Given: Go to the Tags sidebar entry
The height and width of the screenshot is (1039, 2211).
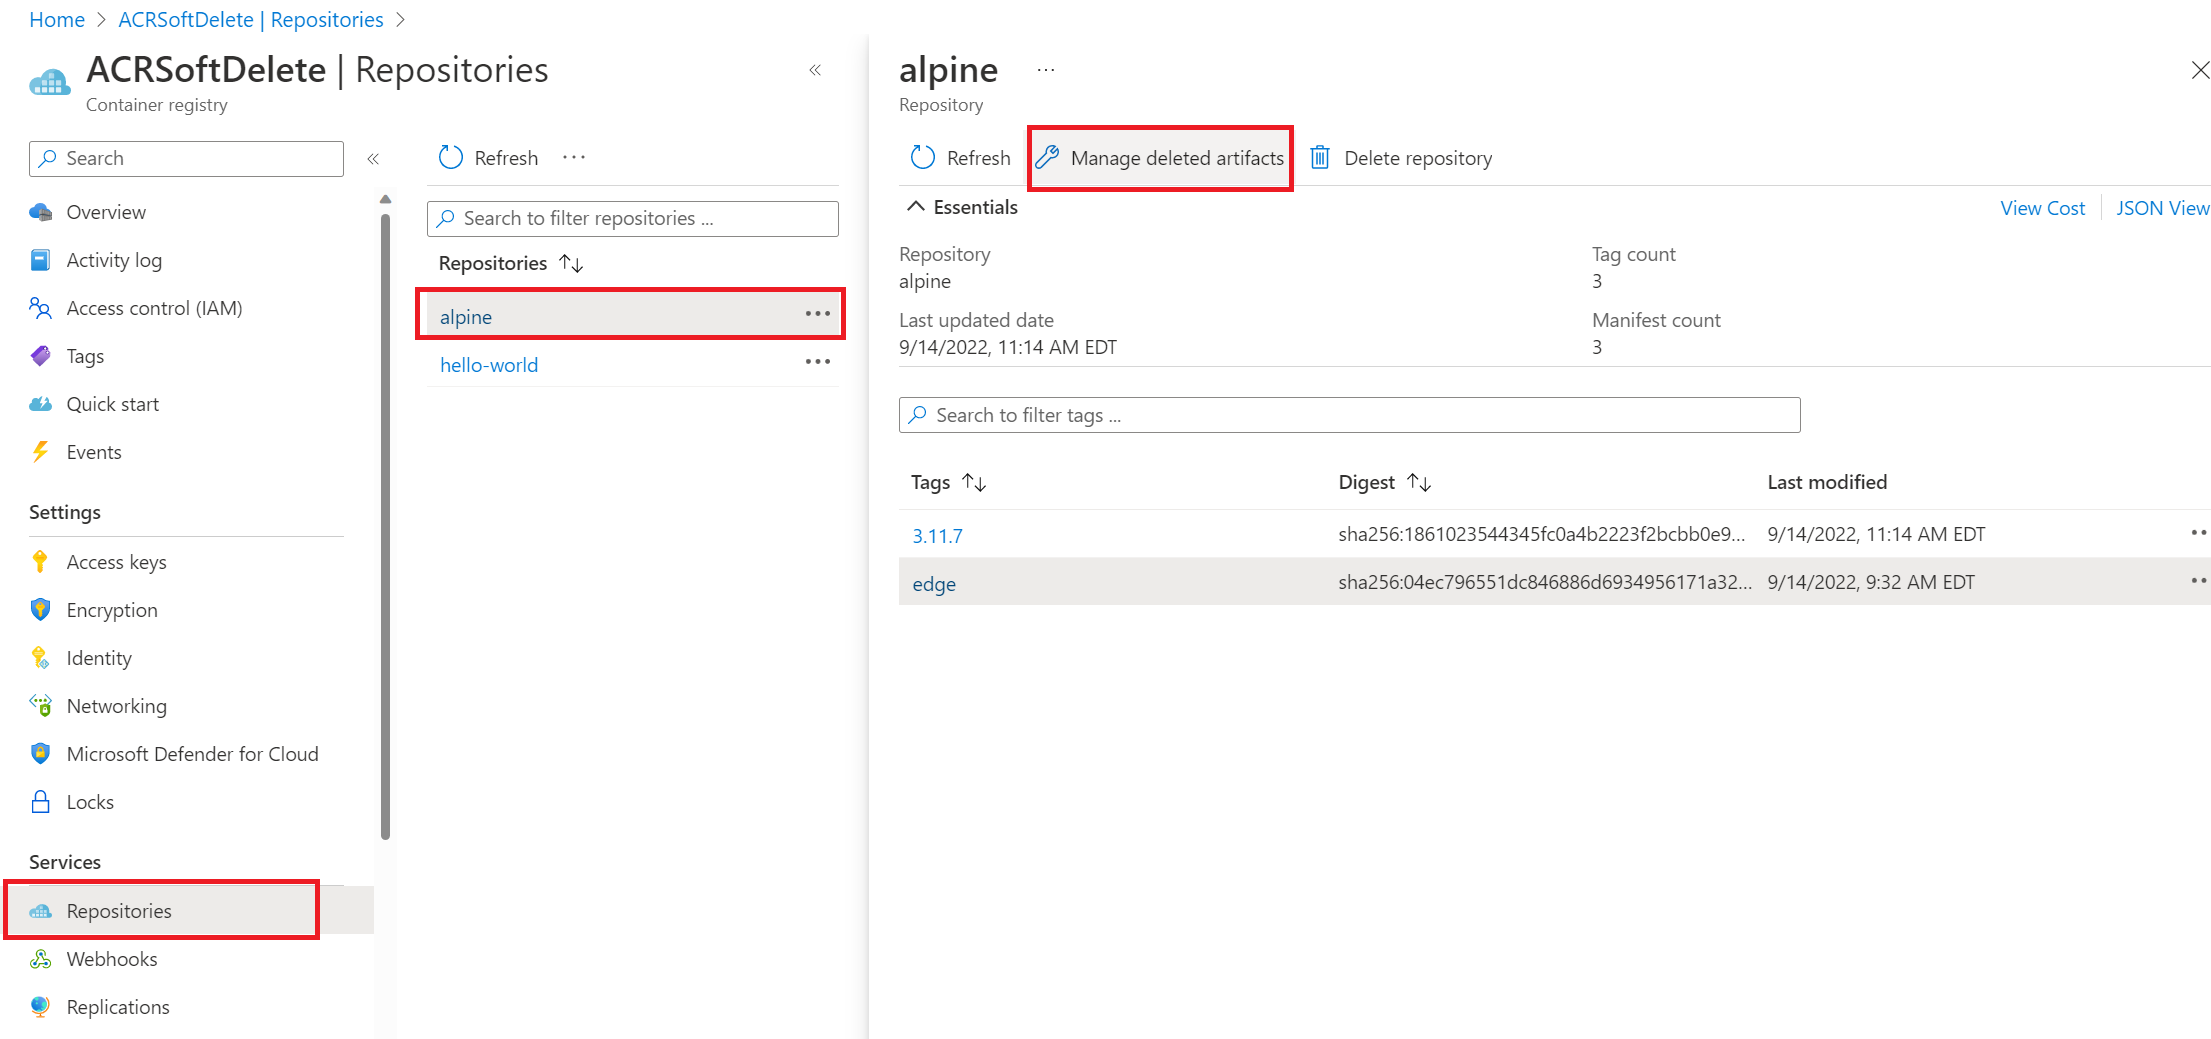Looking at the screenshot, I should tap(85, 356).
